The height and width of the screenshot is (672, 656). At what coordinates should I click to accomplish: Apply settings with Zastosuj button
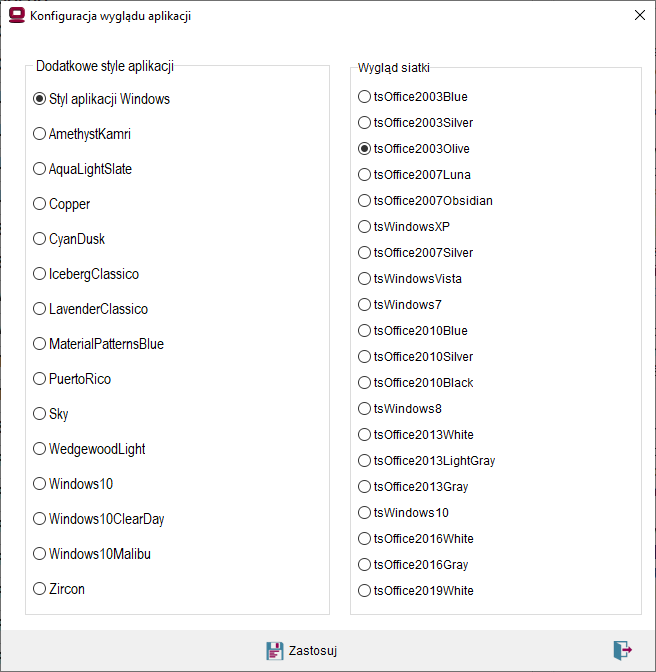tap(302, 651)
